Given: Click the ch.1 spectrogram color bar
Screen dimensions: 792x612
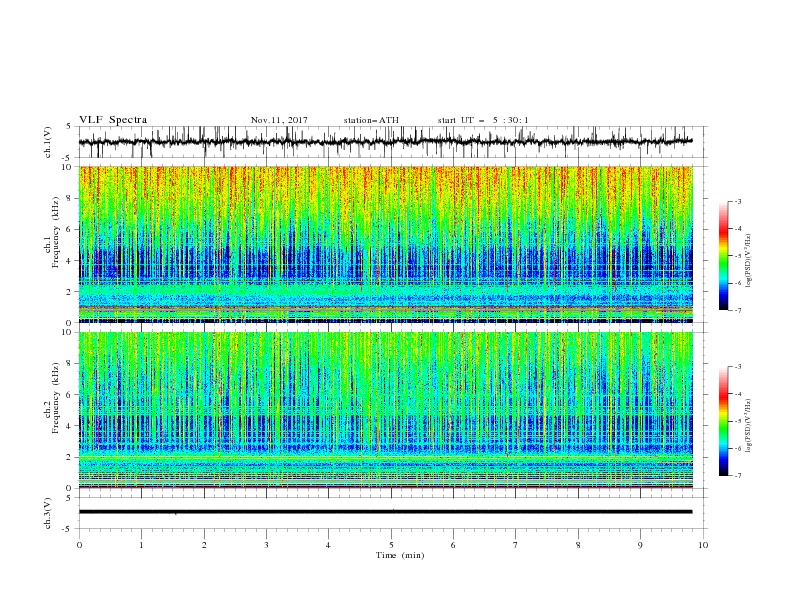Looking at the screenshot, I should pos(723,256).
